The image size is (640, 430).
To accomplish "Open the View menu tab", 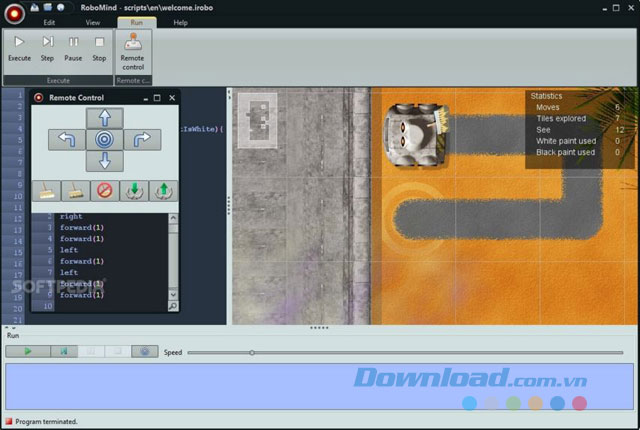I will 92,21.
